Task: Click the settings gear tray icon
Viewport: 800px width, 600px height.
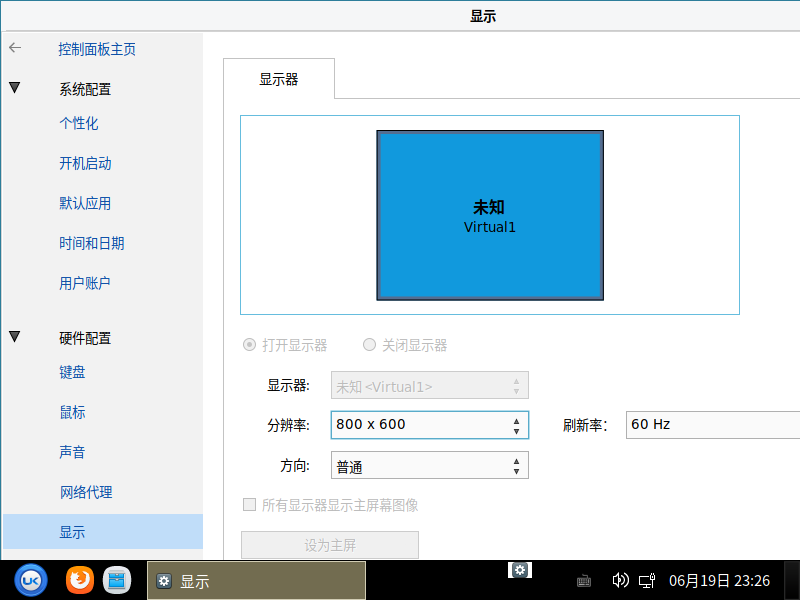Action: pyautogui.click(x=520, y=570)
